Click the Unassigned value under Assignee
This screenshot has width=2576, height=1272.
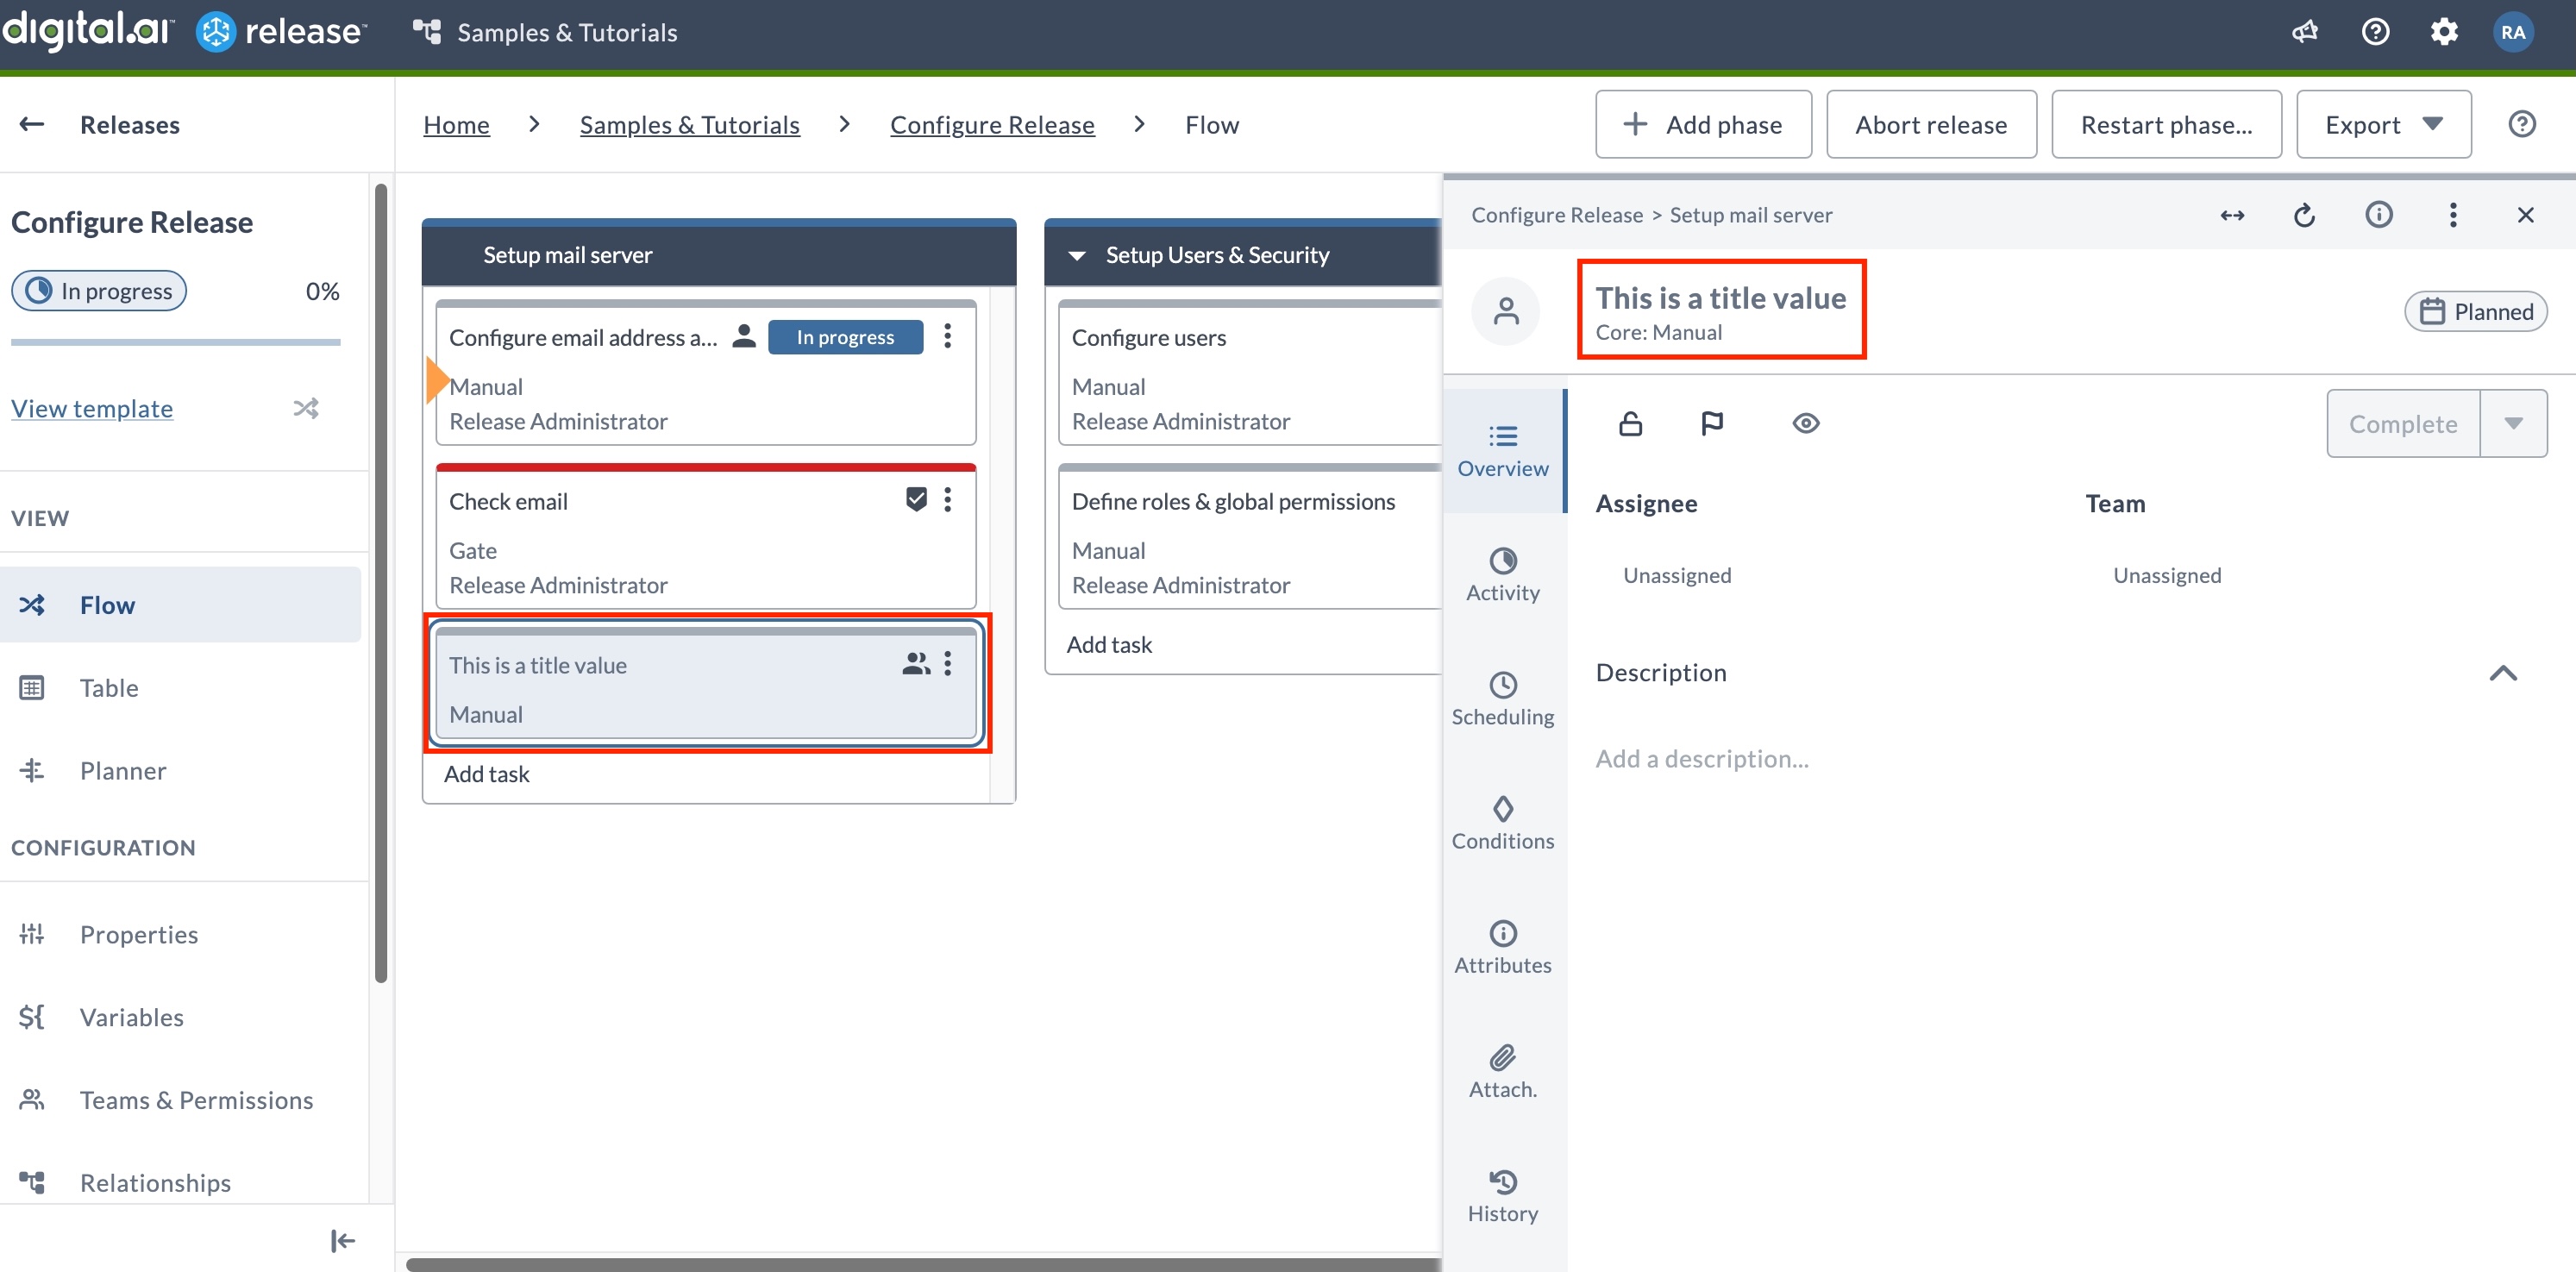coord(1677,575)
